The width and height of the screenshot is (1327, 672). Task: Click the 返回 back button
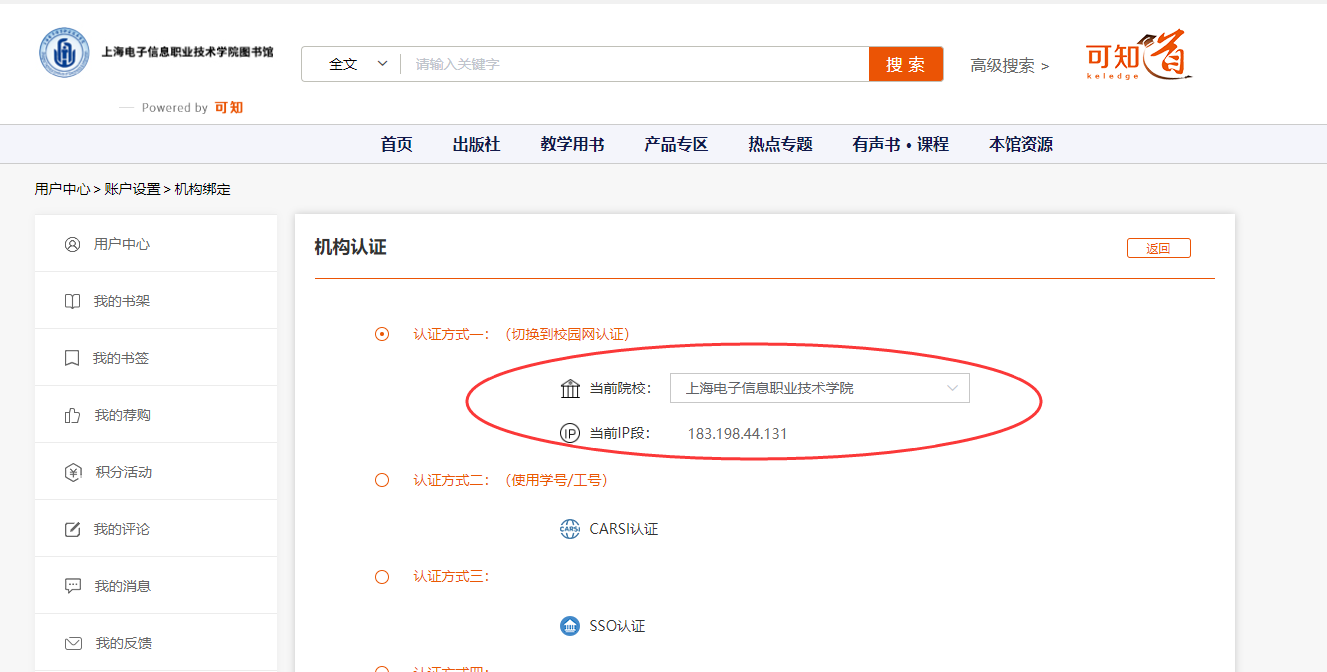click(1158, 249)
